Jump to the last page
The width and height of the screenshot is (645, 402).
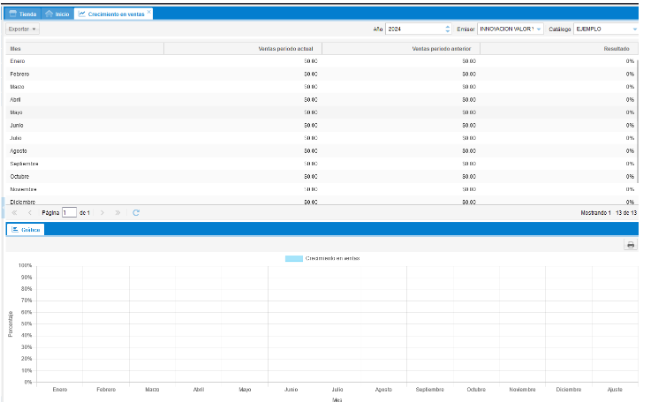pos(118,213)
